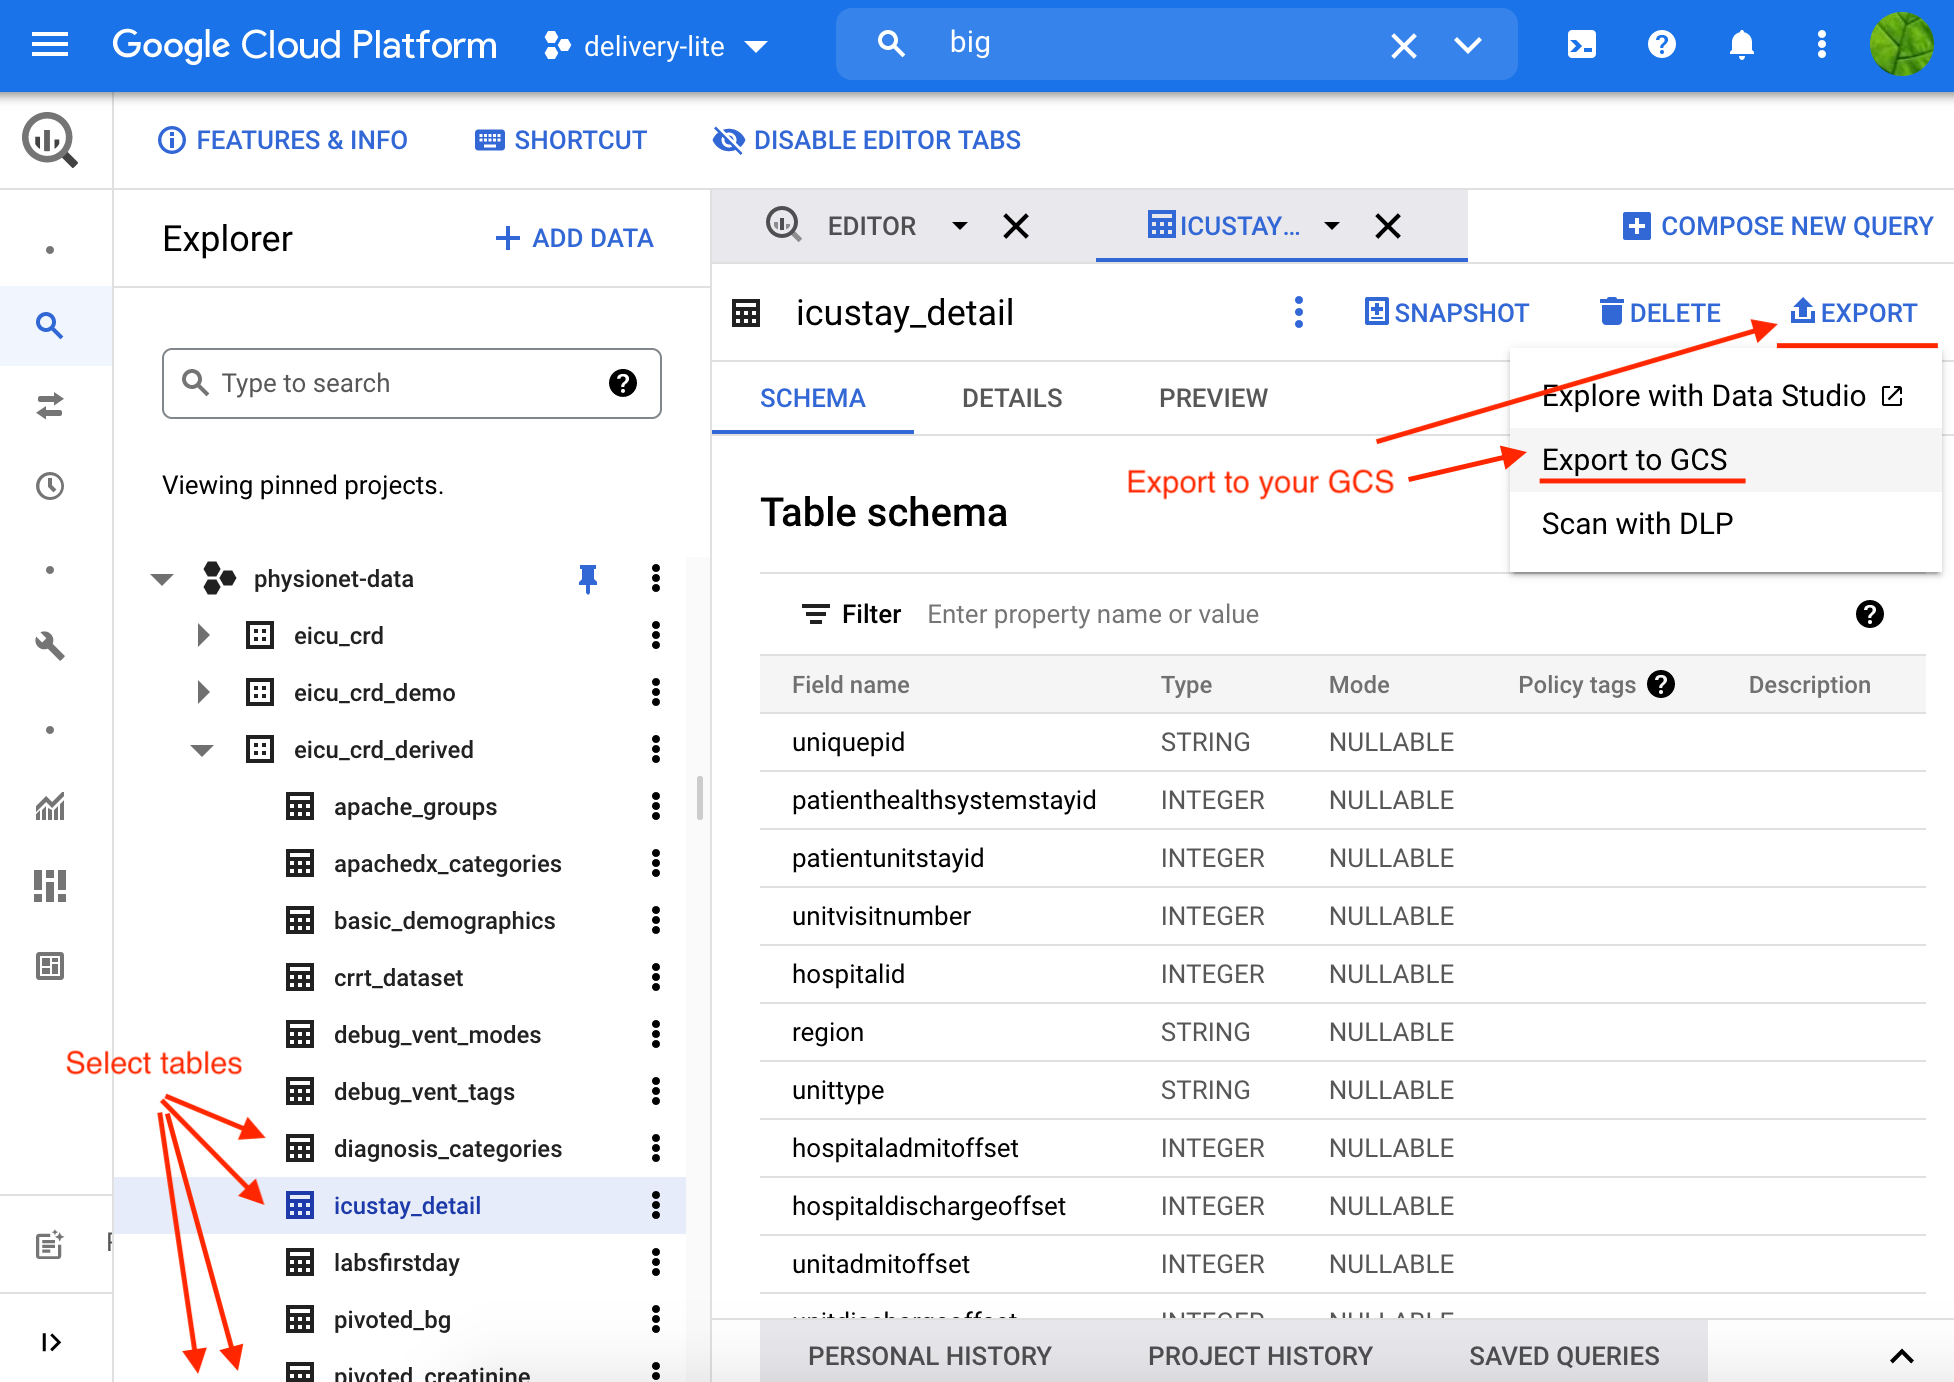1954x1382 pixels.
Task: Select the labsfirstday table
Action: (x=397, y=1263)
